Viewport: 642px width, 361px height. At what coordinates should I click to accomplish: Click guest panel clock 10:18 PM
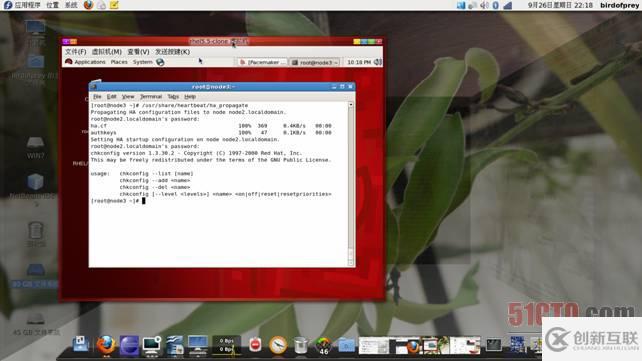[359, 62]
